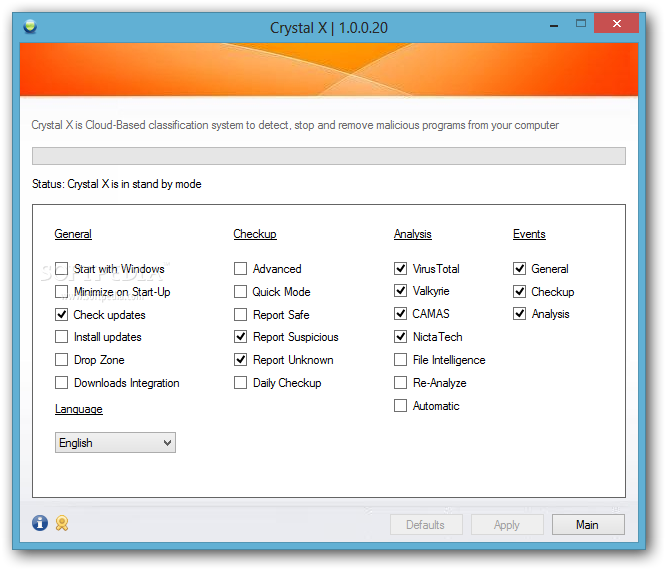Return to Main screen button

coord(588,525)
